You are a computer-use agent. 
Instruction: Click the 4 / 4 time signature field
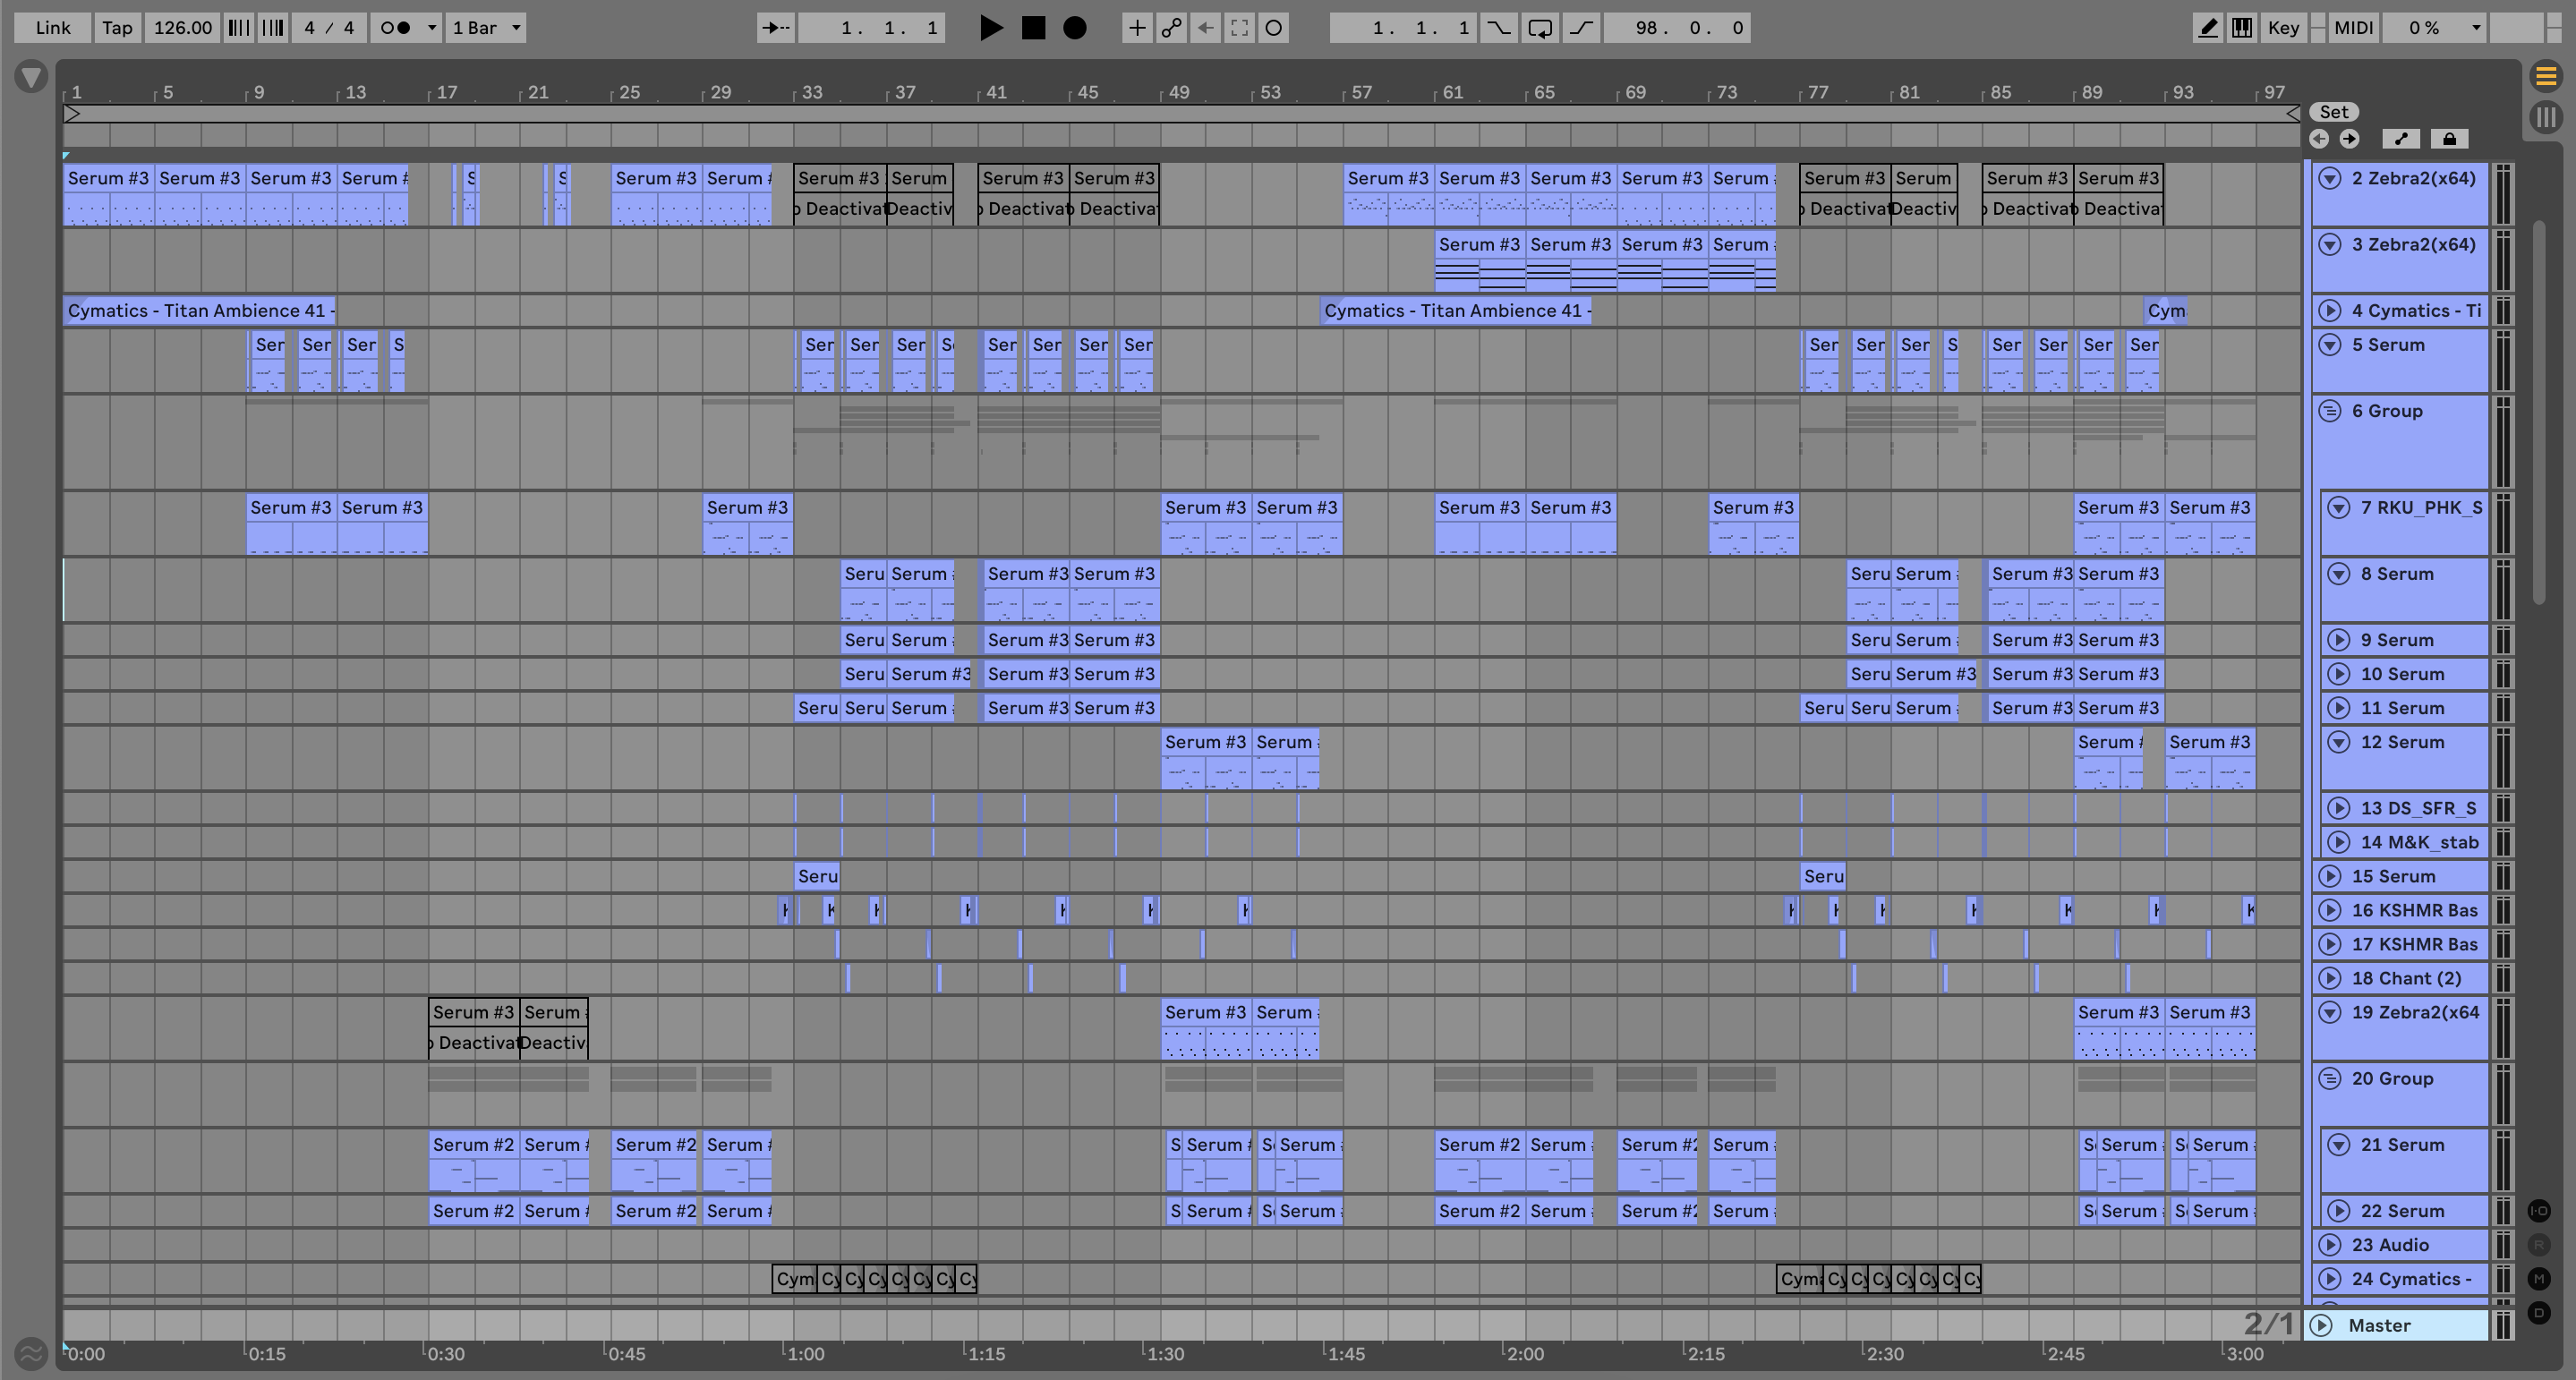pos(329,28)
